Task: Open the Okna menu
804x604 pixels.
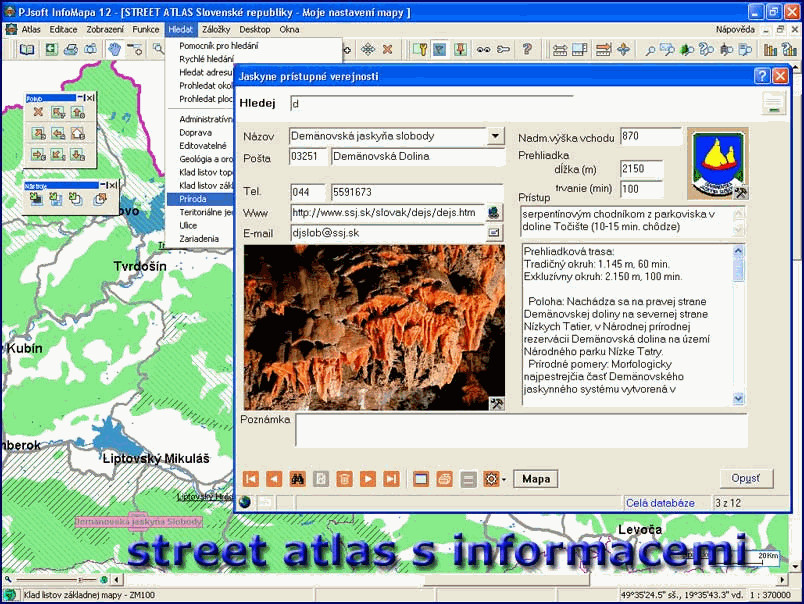Action: pos(289,29)
